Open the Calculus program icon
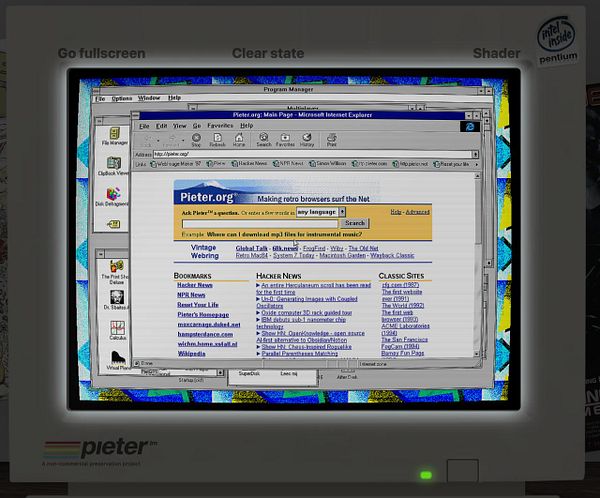The image size is (600, 498). [x=118, y=330]
